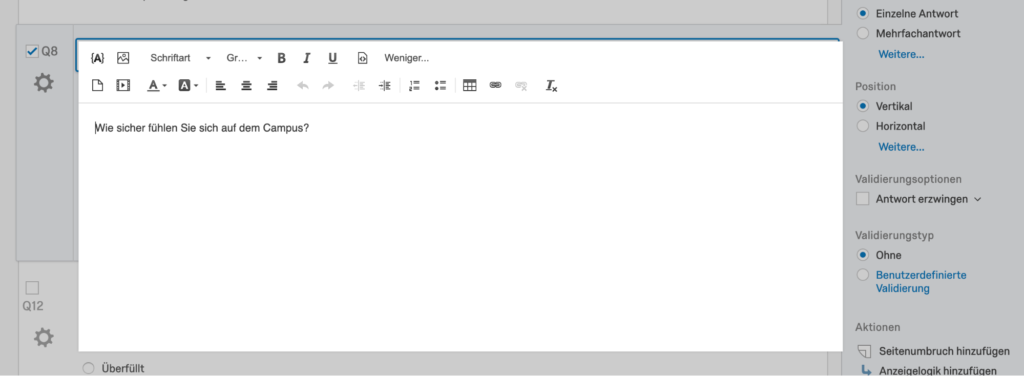Open the Weitere... link under Horizontal

[901, 147]
